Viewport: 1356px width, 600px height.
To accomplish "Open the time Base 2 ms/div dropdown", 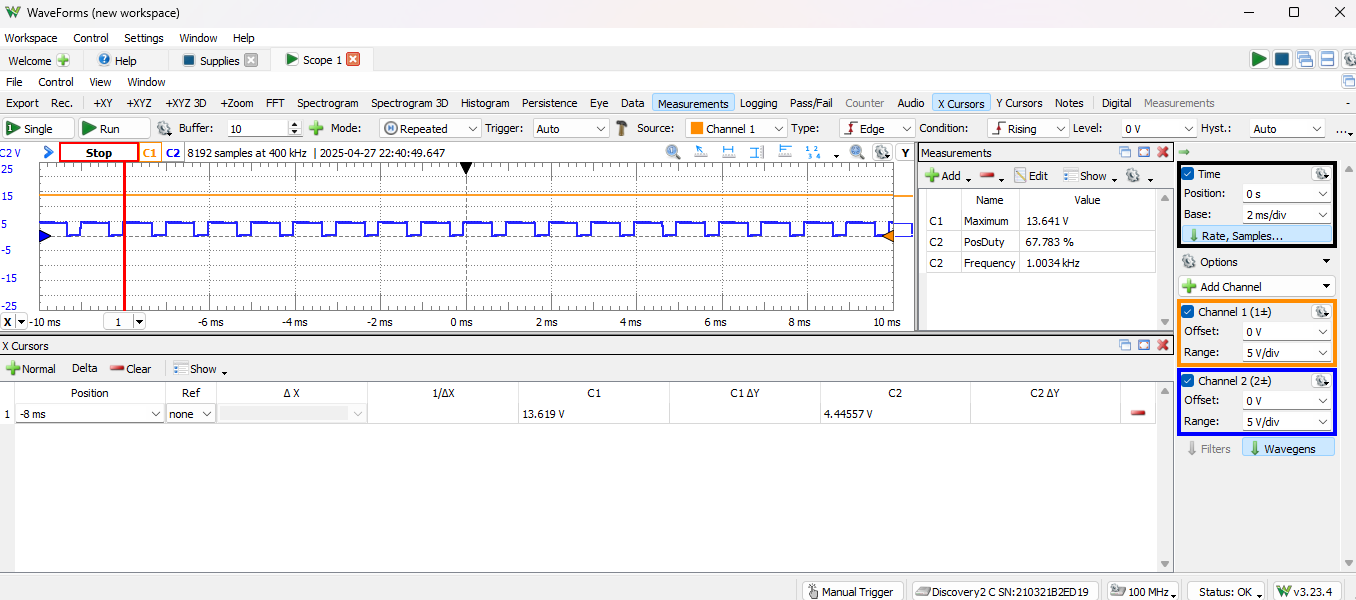I will coord(1286,214).
